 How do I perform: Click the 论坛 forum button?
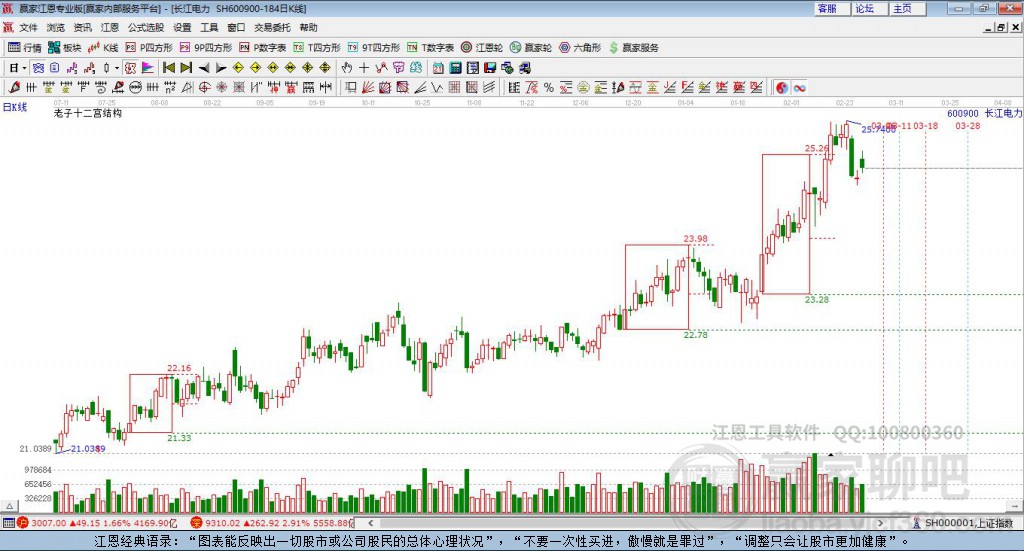pyautogui.click(x=869, y=8)
